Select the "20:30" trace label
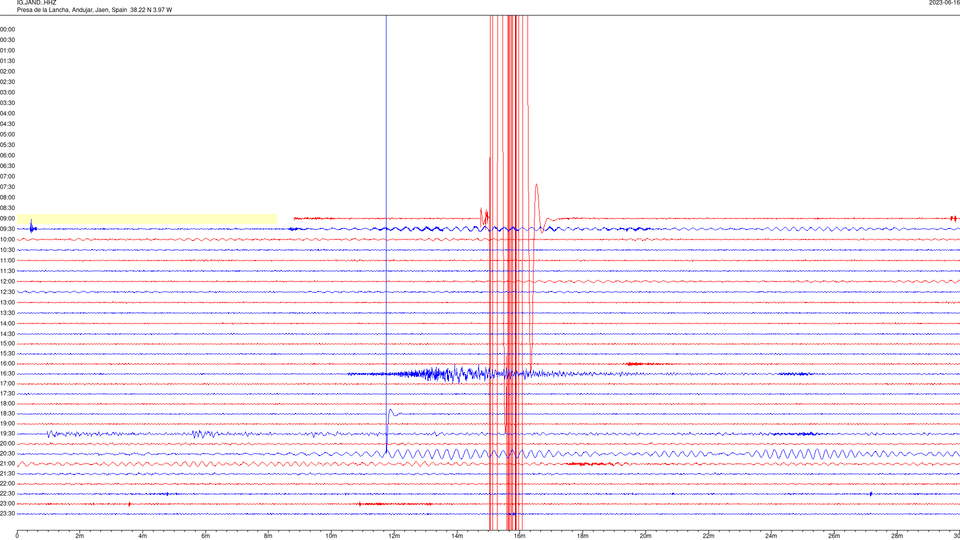 (7, 454)
